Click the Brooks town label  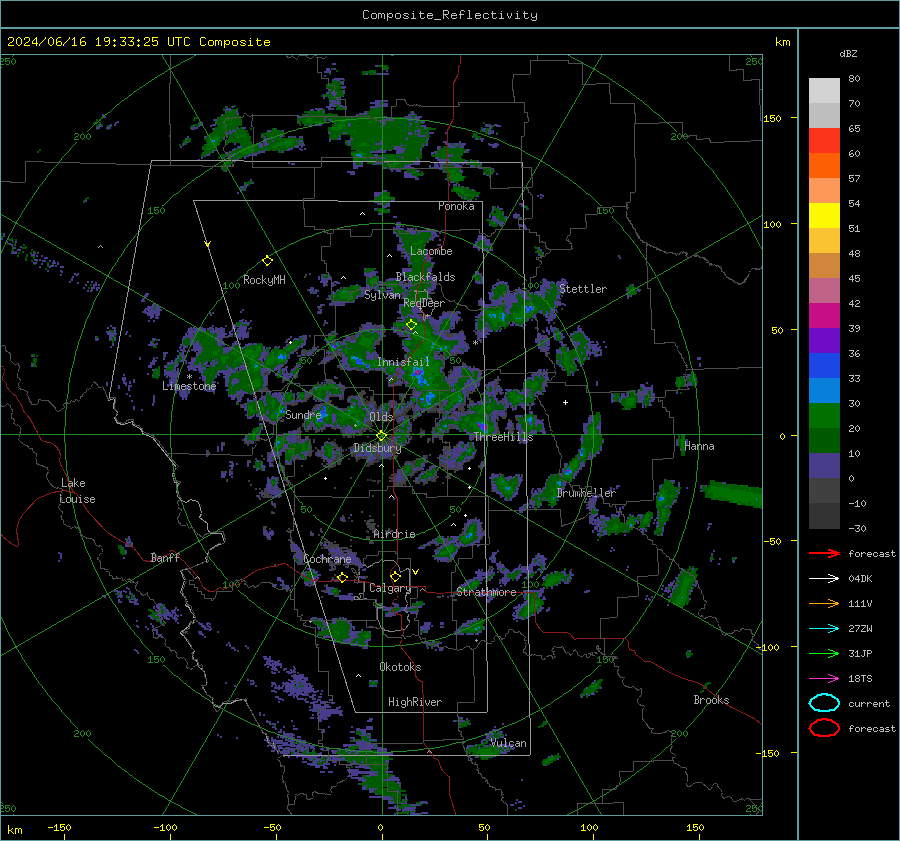711,700
